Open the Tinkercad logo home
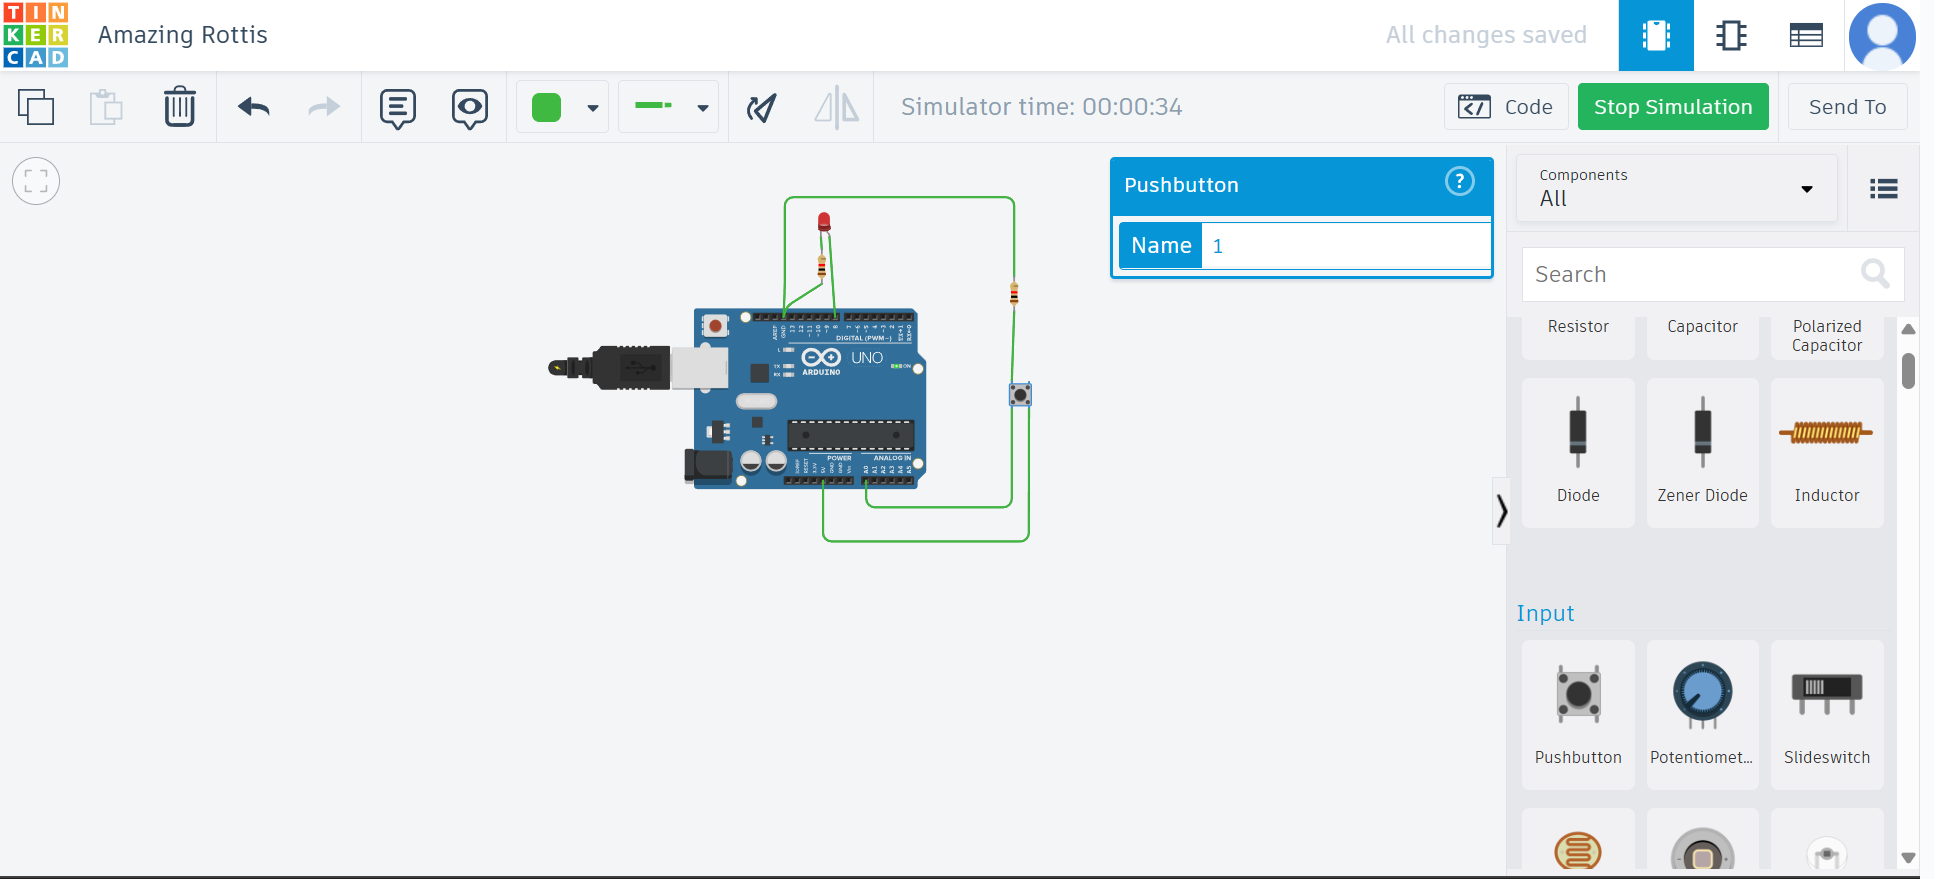The image size is (1934, 879). point(35,35)
